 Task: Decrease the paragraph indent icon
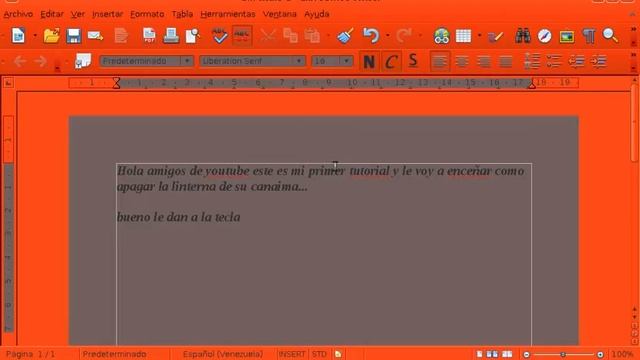pos(576,61)
